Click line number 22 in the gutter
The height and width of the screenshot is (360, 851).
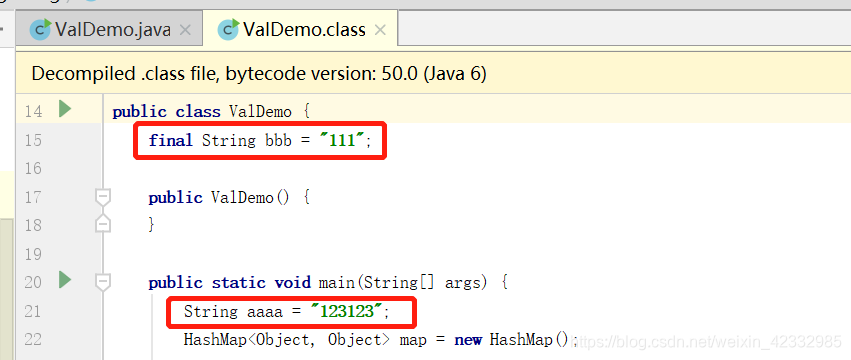pyautogui.click(x=33, y=340)
